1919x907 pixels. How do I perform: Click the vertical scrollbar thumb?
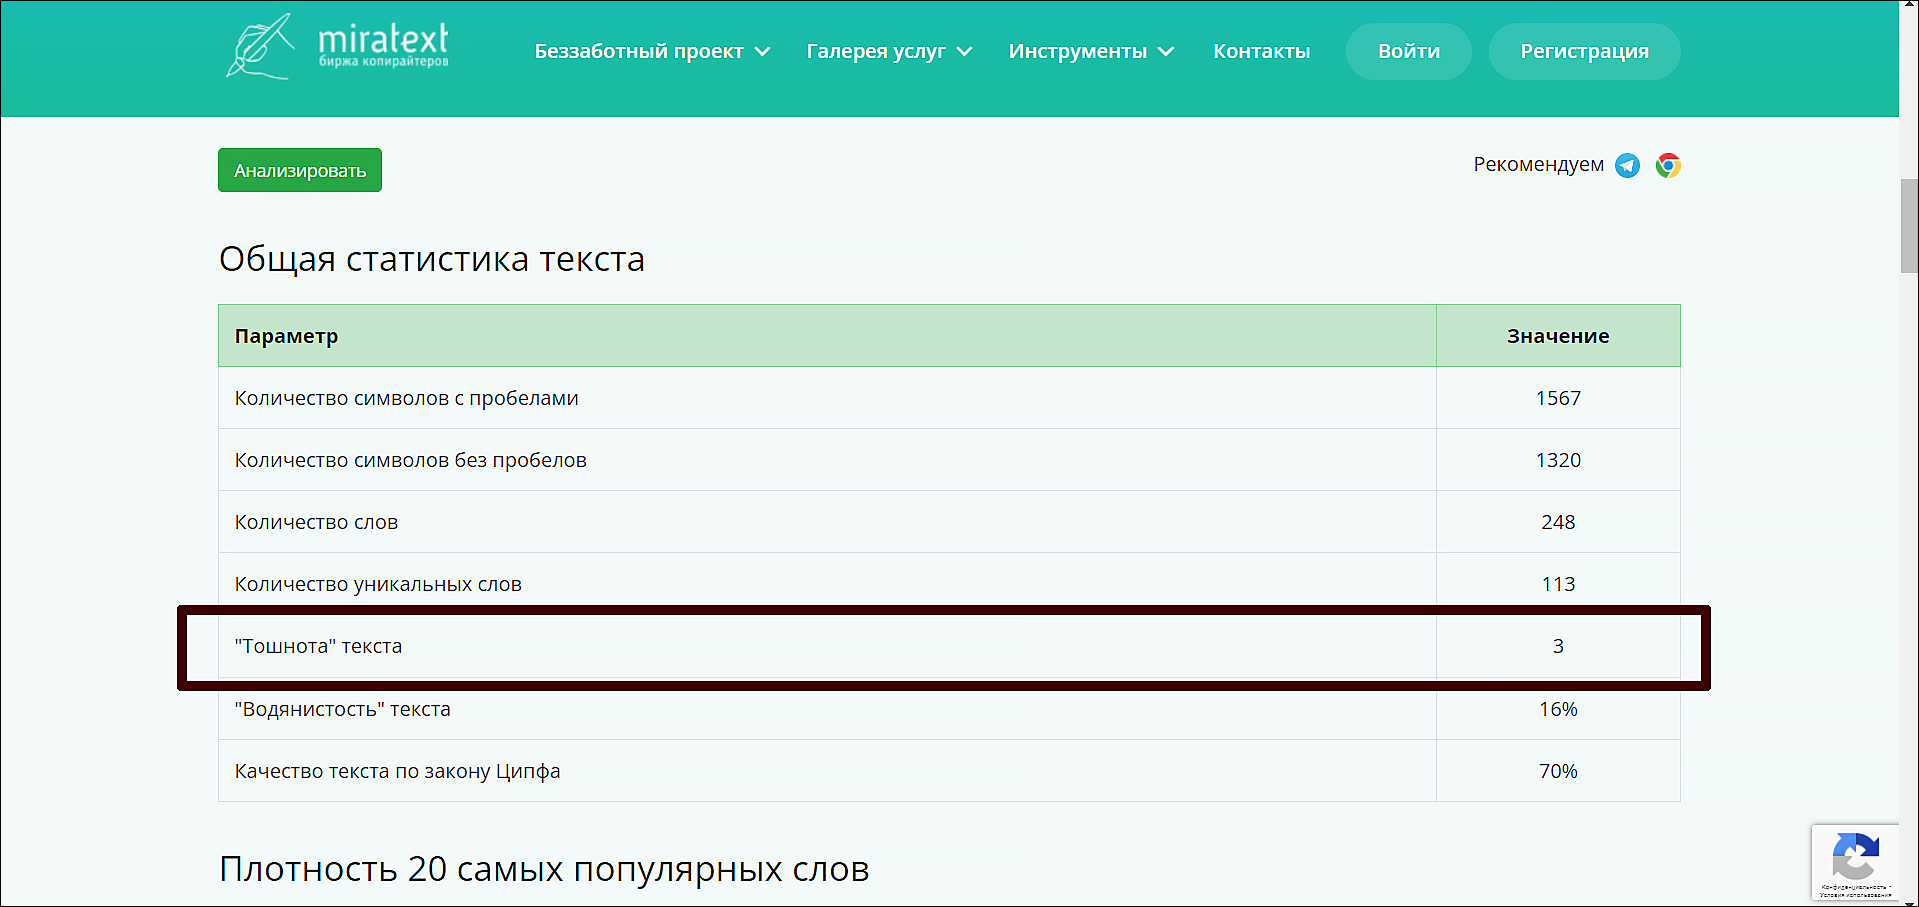coord(1909,226)
